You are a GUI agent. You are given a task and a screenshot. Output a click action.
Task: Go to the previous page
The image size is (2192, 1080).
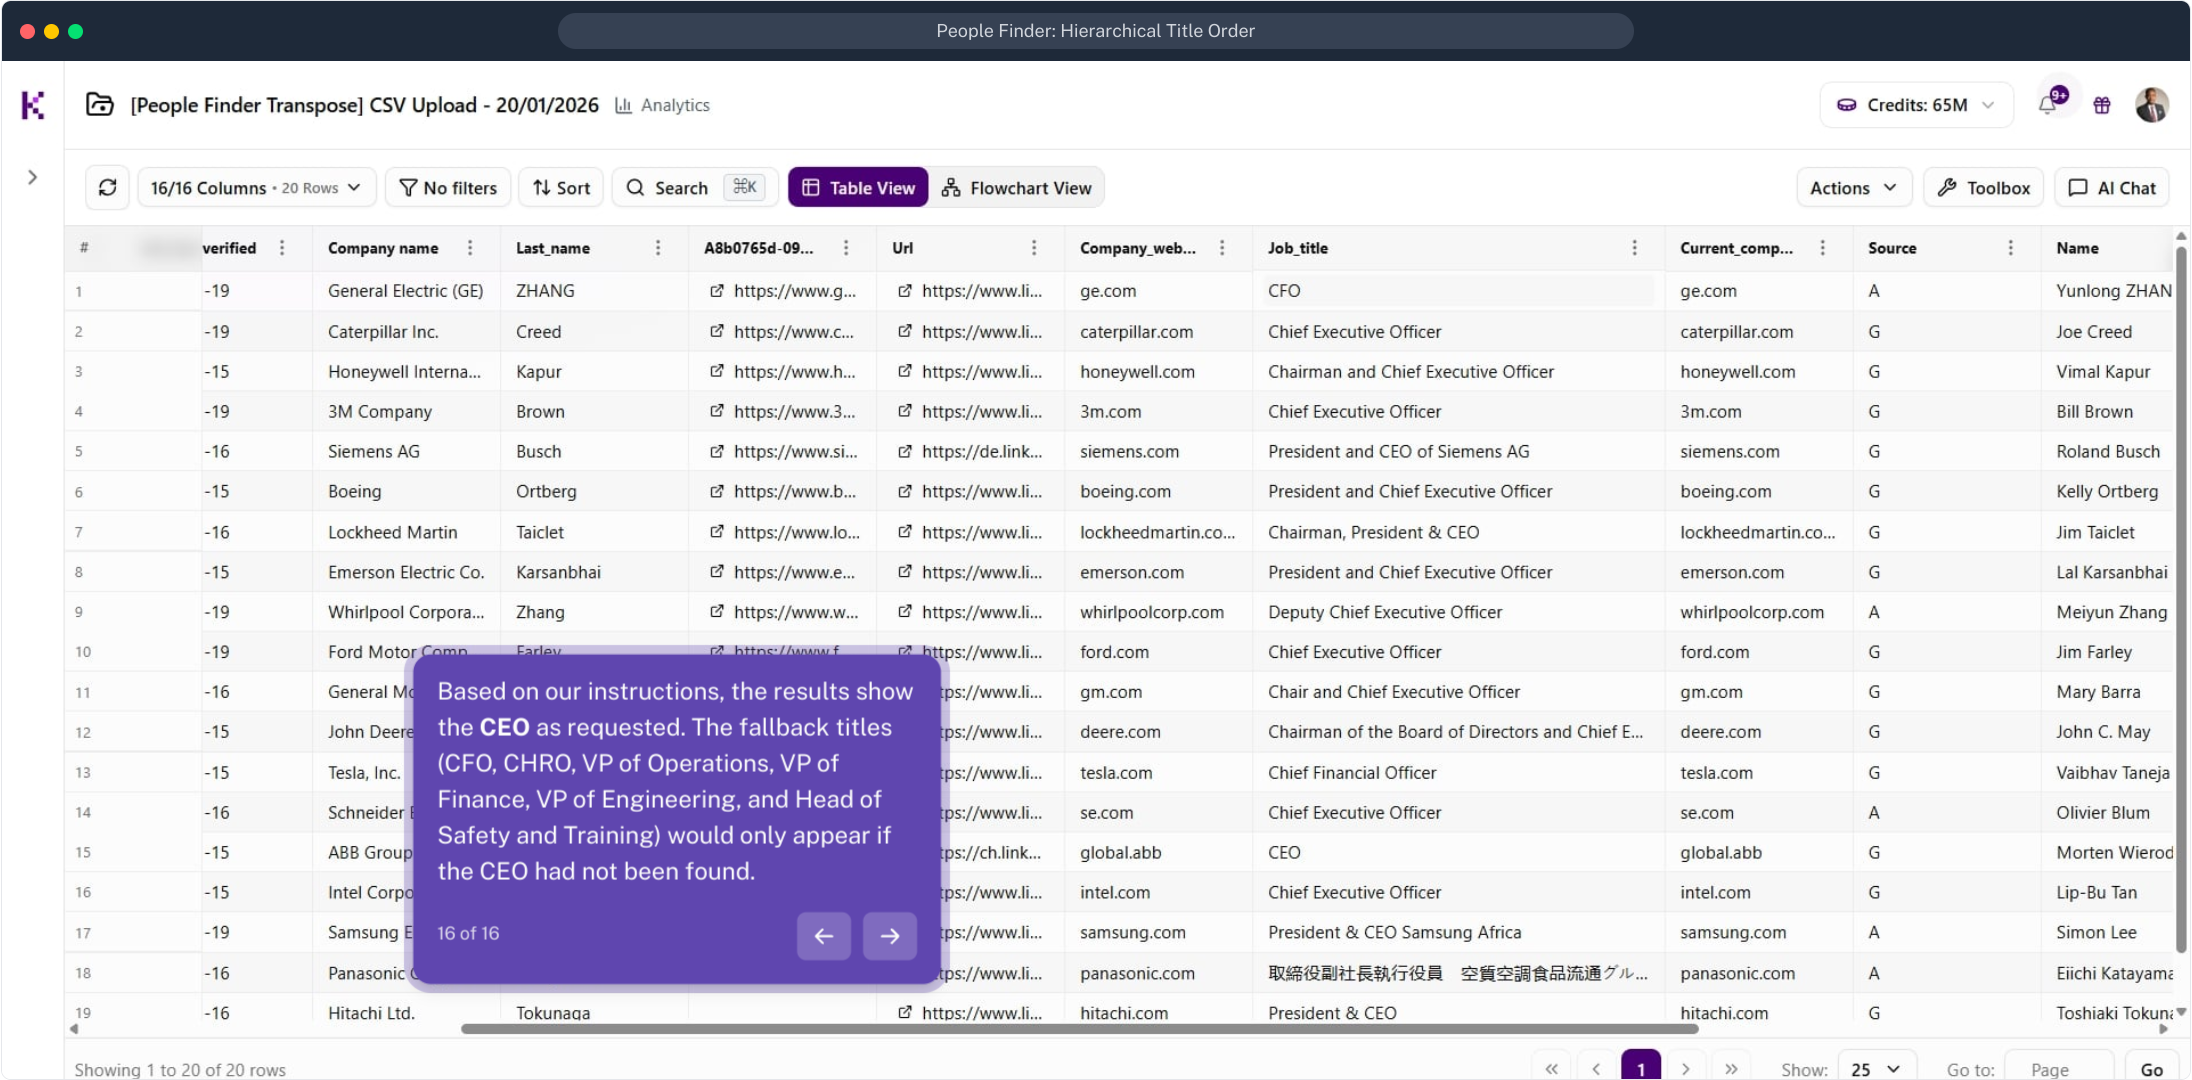pos(1596,1068)
